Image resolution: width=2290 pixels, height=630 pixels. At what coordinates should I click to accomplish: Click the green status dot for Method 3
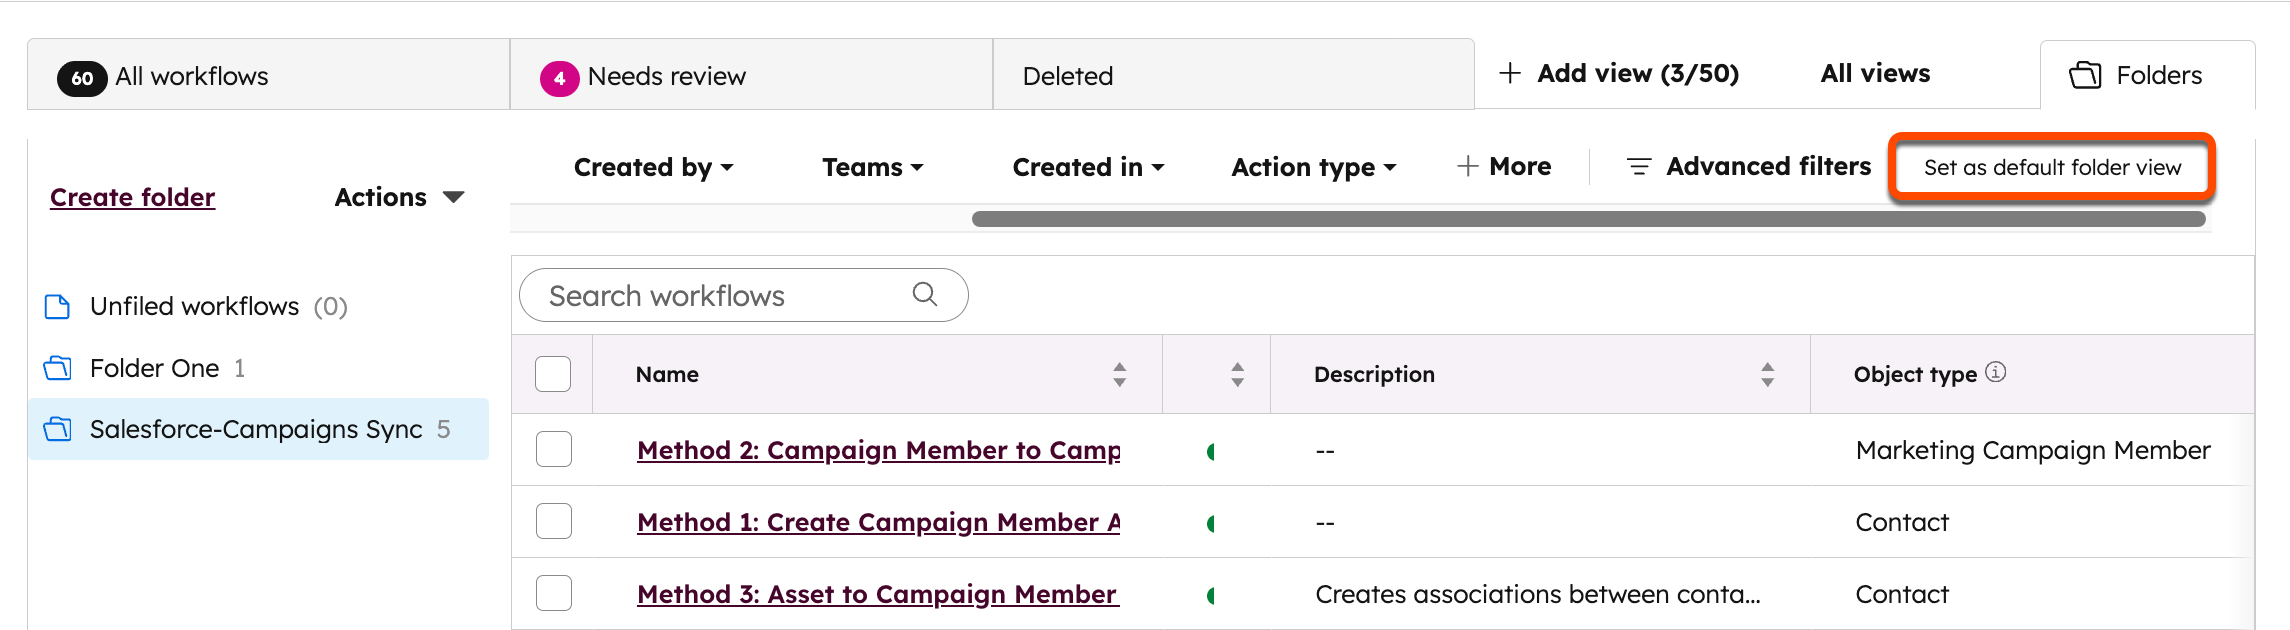1211,595
